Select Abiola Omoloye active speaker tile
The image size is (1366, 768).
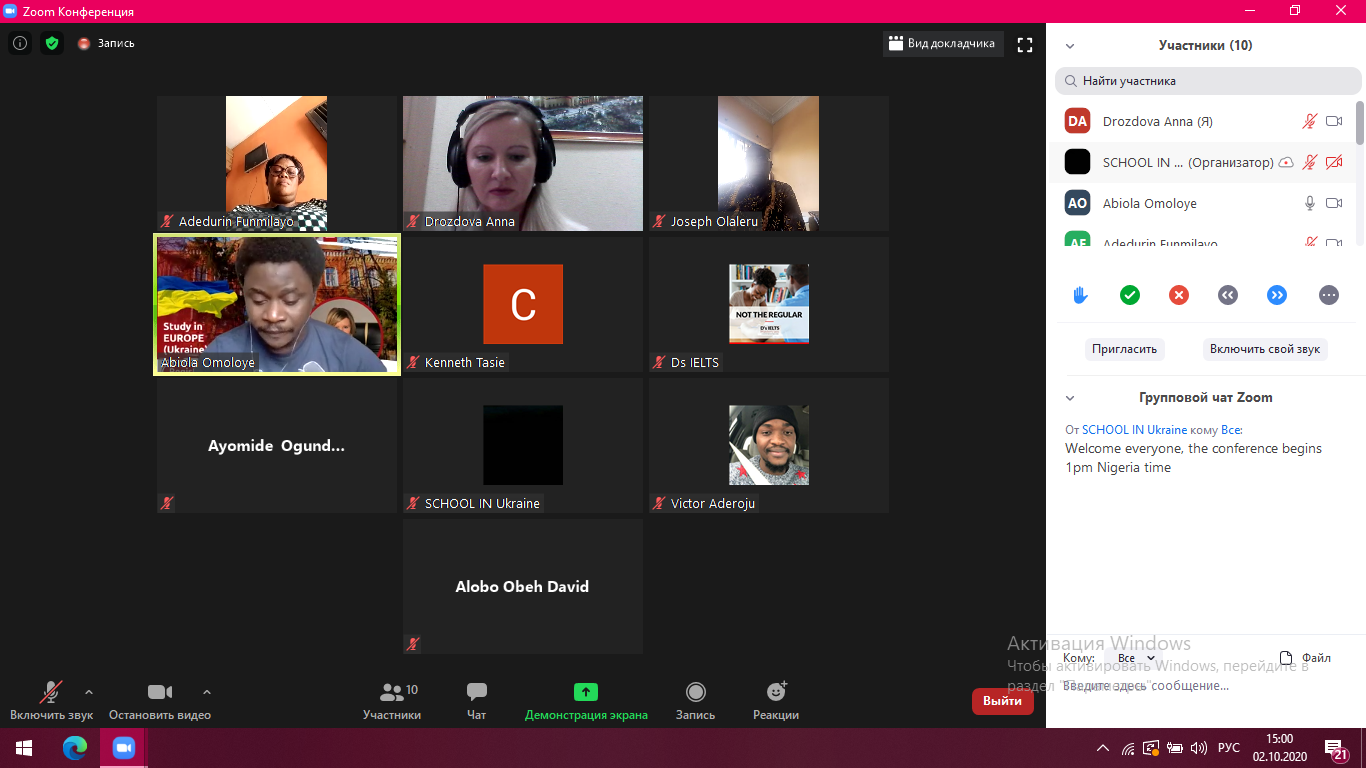point(277,305)
